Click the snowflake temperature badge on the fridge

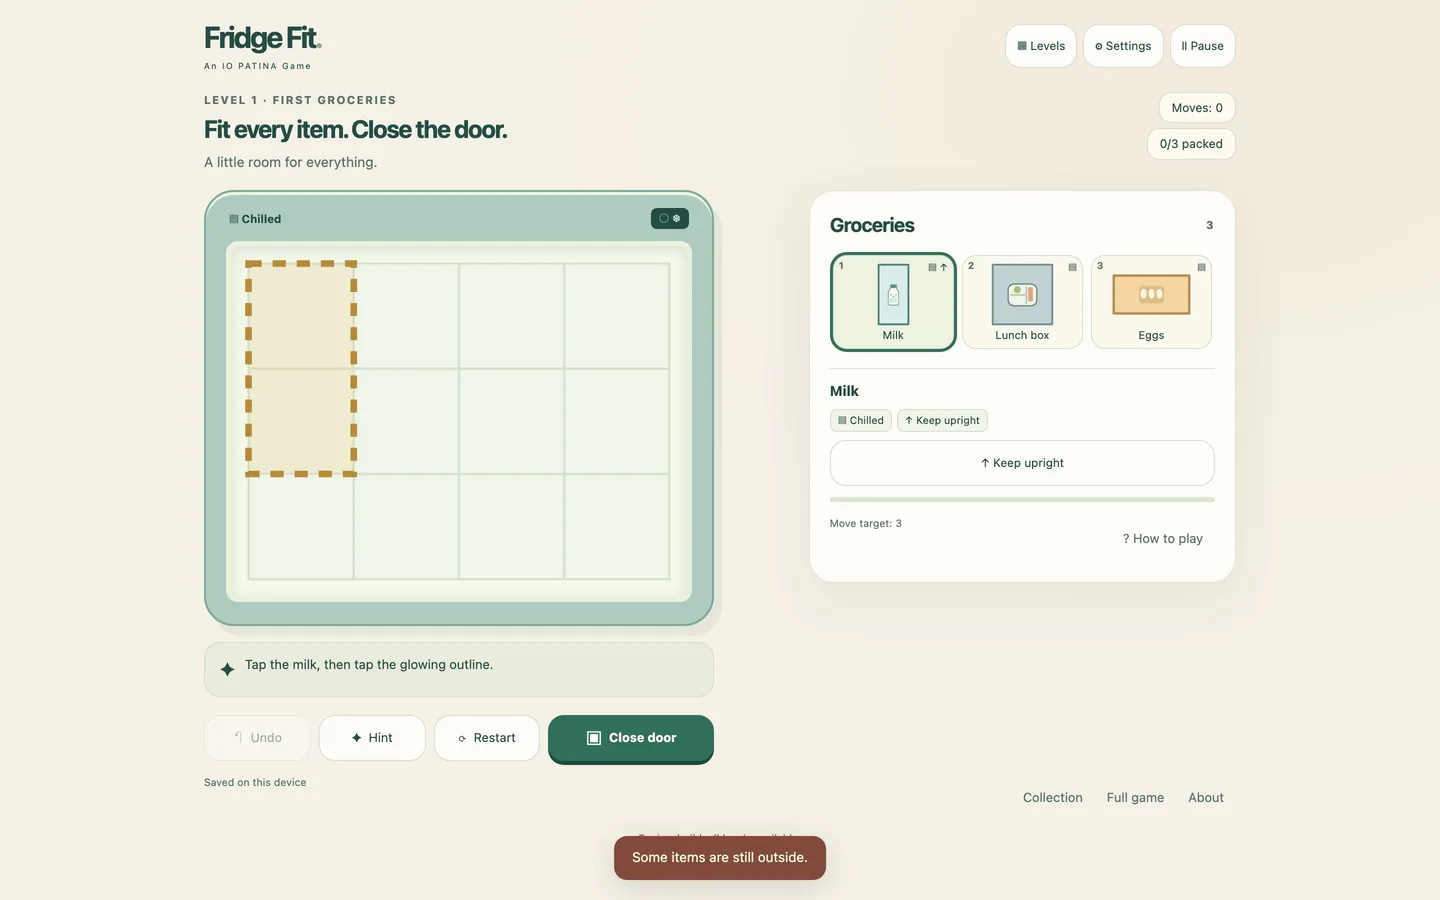[x=669, y=218]
